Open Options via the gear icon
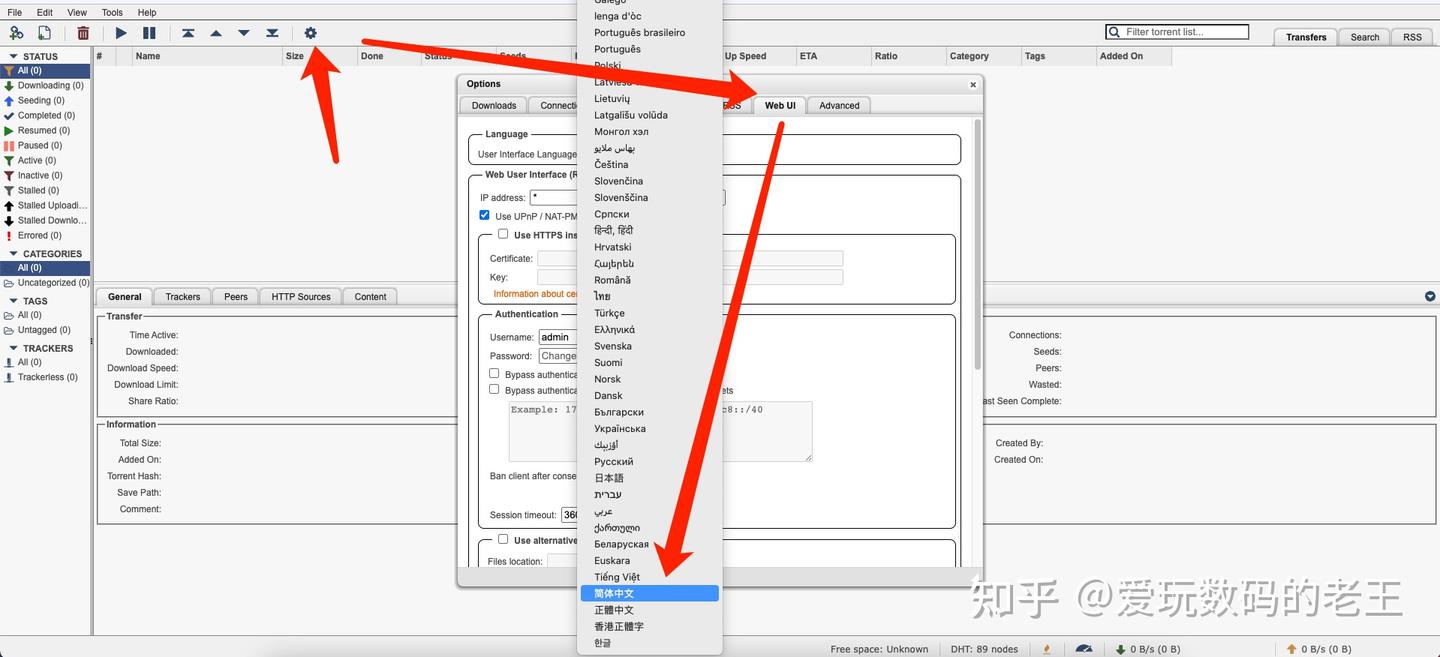The width and height of the screenshot is (1440, 657). pyautogui.click(x=310, y=33)
